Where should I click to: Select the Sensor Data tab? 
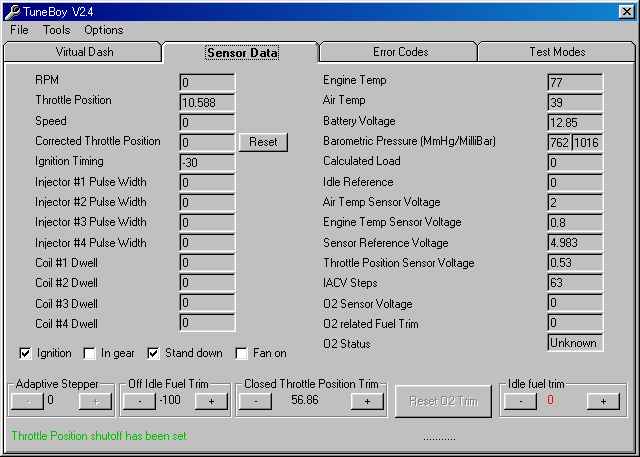[x=242, y=53]
